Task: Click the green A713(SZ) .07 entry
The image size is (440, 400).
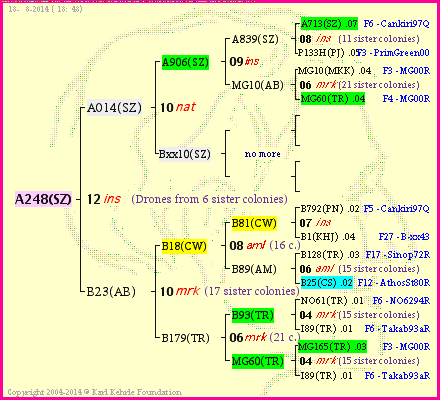Action: [x=329, y=24]
